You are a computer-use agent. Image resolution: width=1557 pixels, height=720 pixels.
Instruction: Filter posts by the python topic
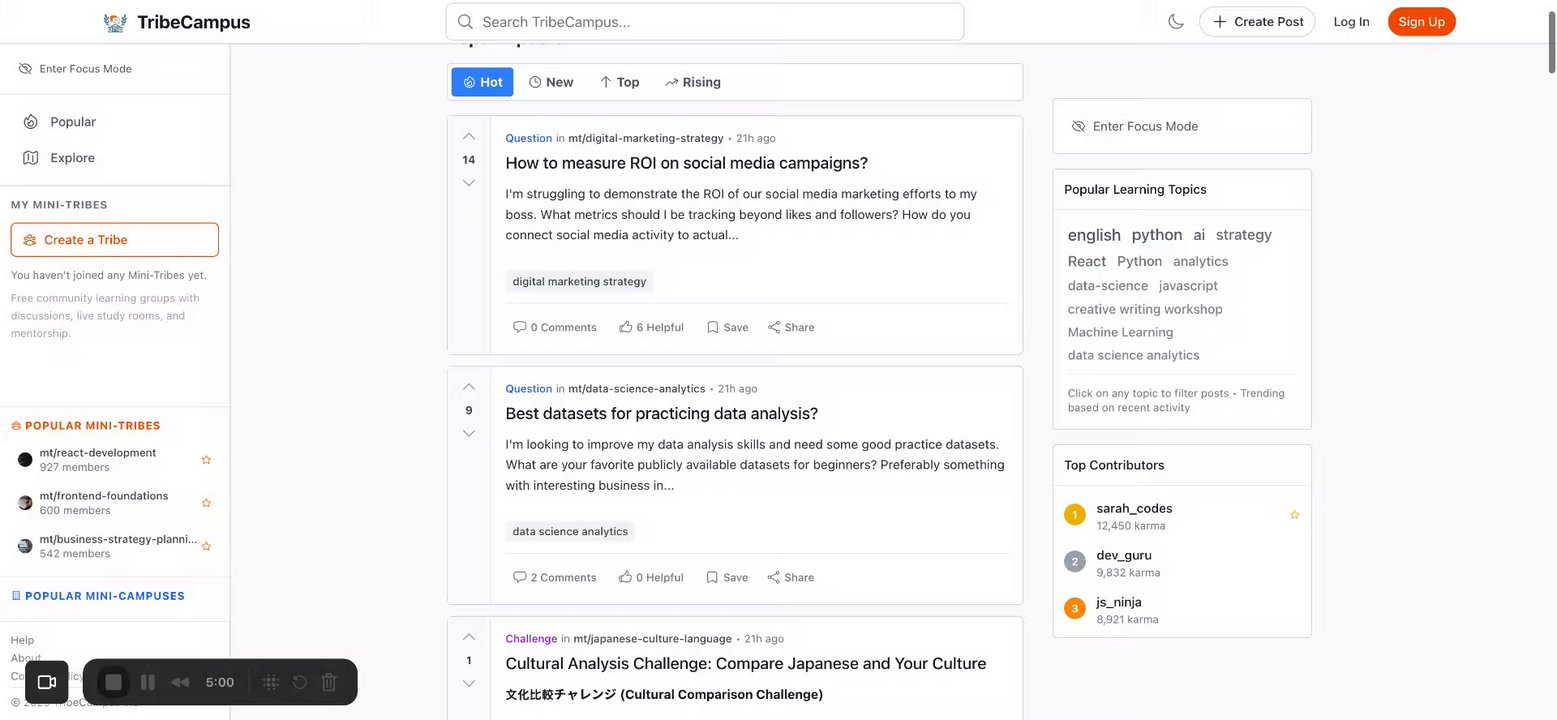pos(1156,235)
